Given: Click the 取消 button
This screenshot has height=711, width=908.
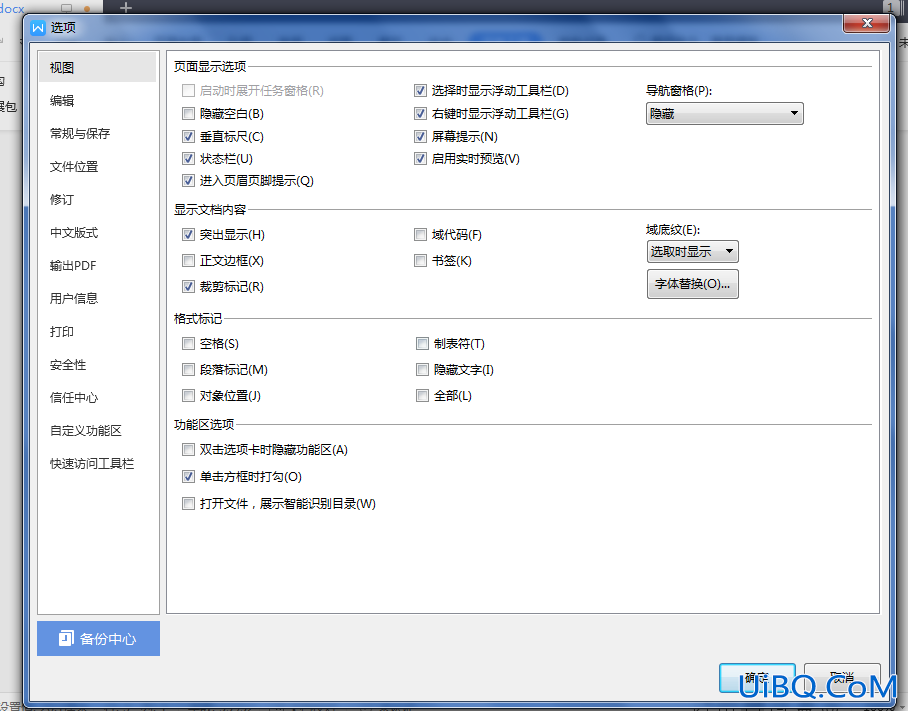Looking at the screenshot, I should pyautogui.click(x=842, y=678).
